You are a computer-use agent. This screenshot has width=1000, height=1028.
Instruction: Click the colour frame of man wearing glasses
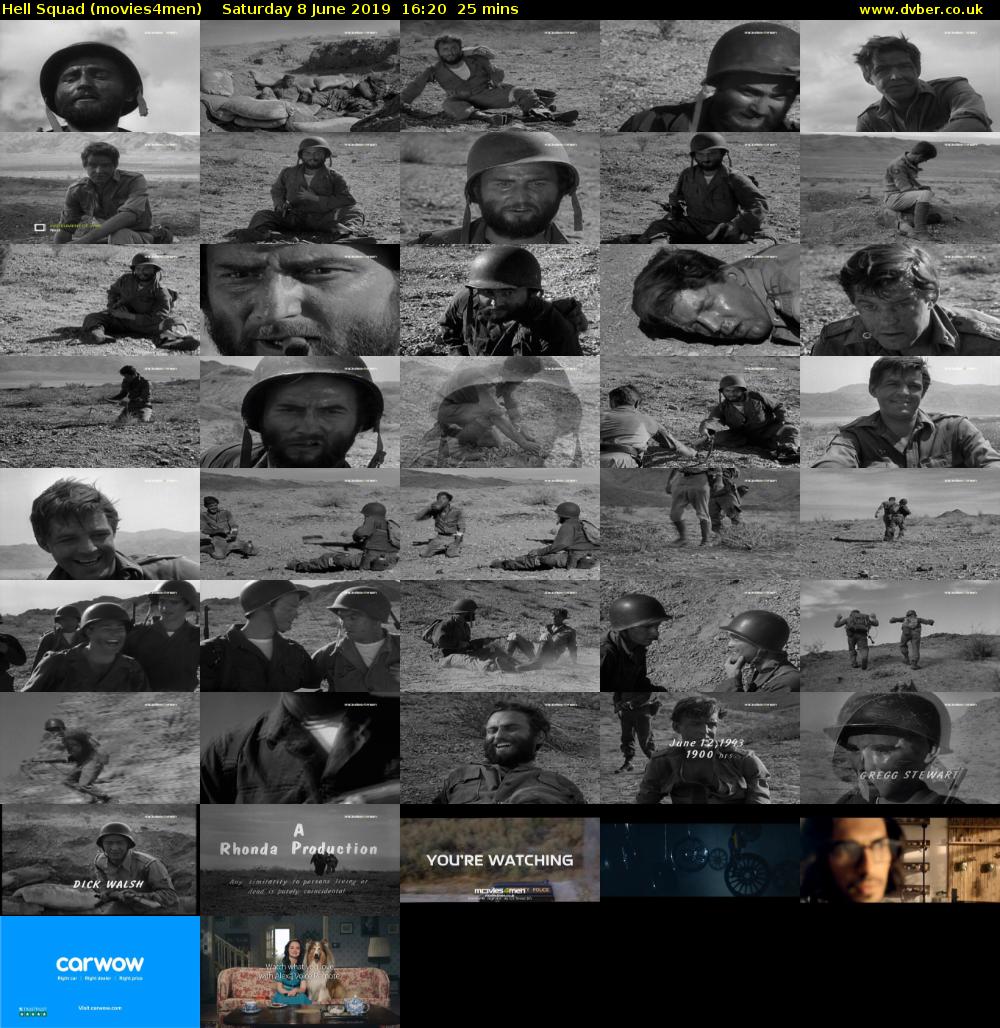coord(900,859)
